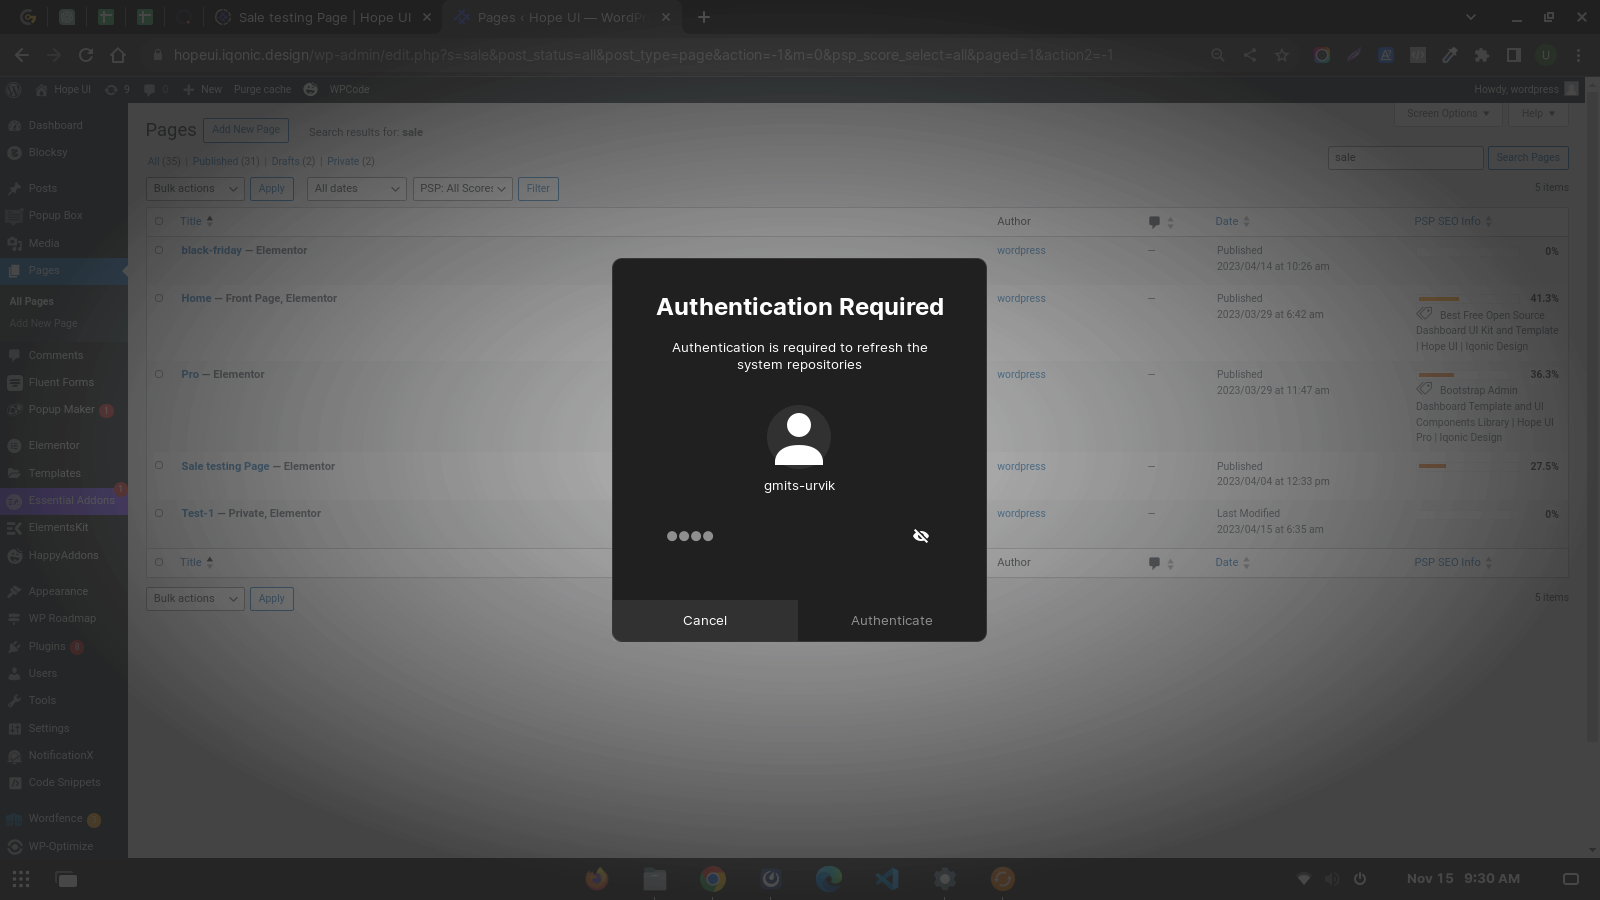The image size is (1600, 900).
Task: Click Filter button
Action: point(538,188)
